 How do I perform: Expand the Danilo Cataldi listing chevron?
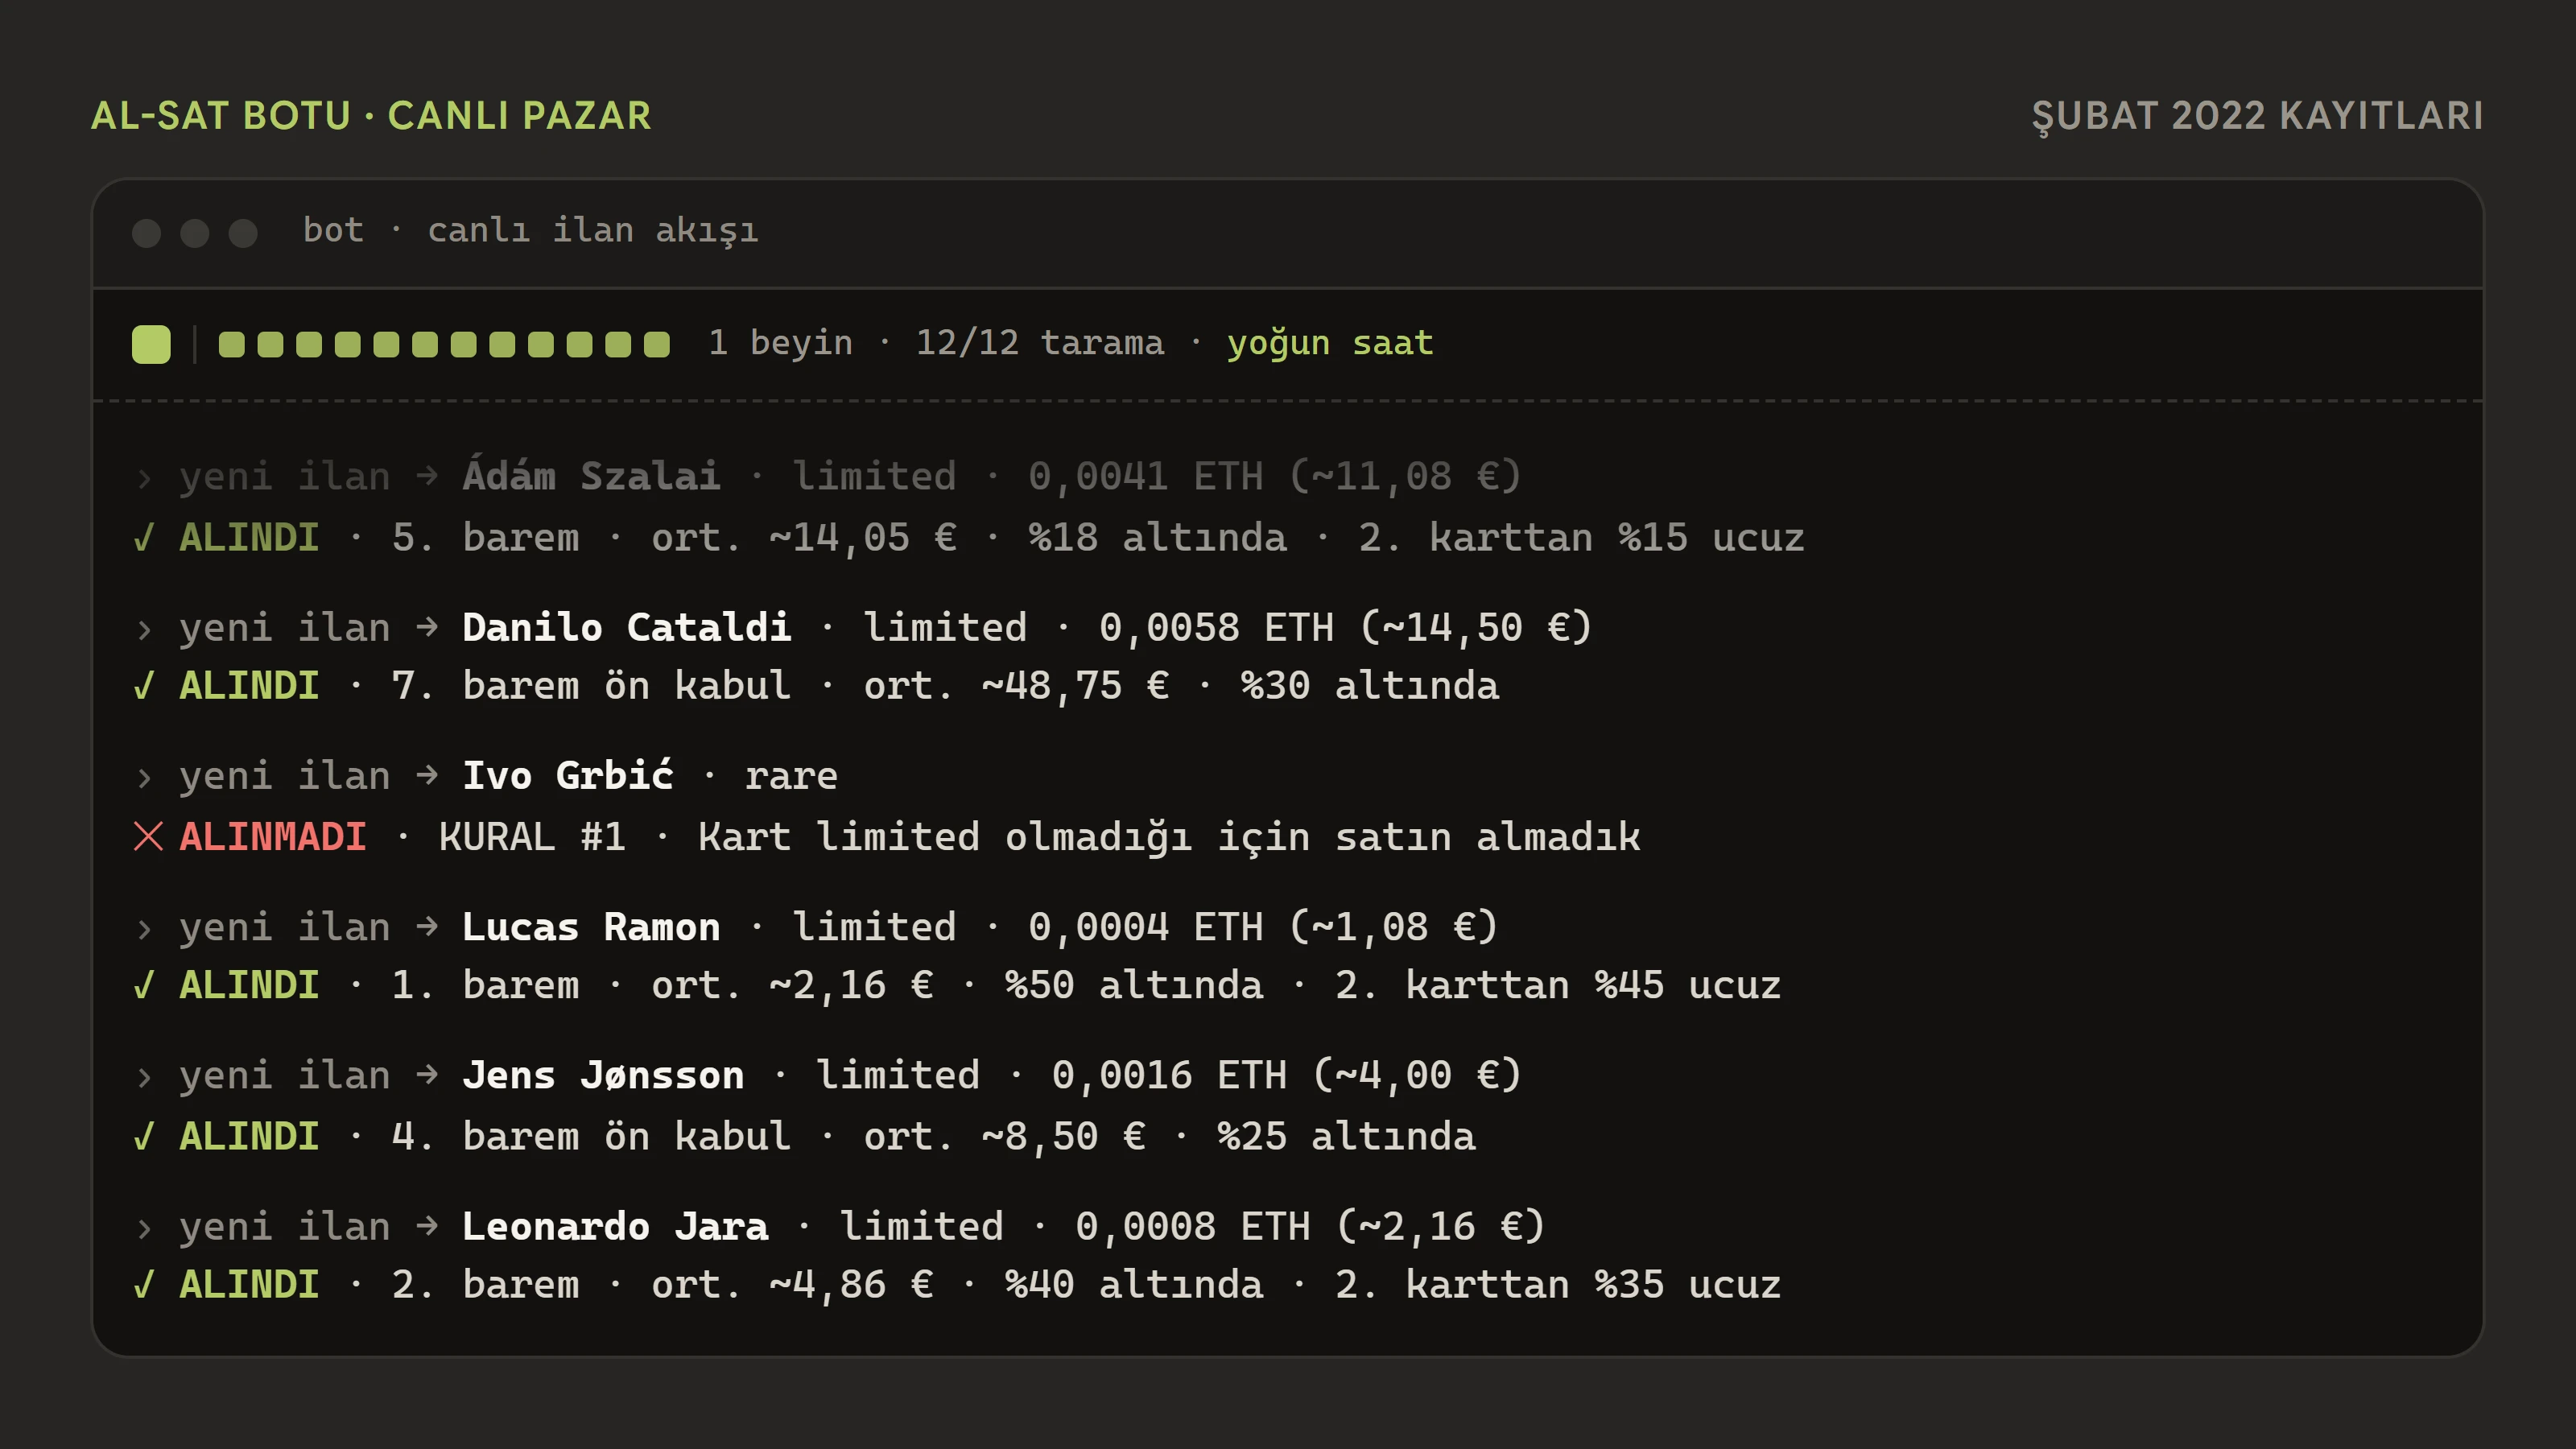point(144,629)
